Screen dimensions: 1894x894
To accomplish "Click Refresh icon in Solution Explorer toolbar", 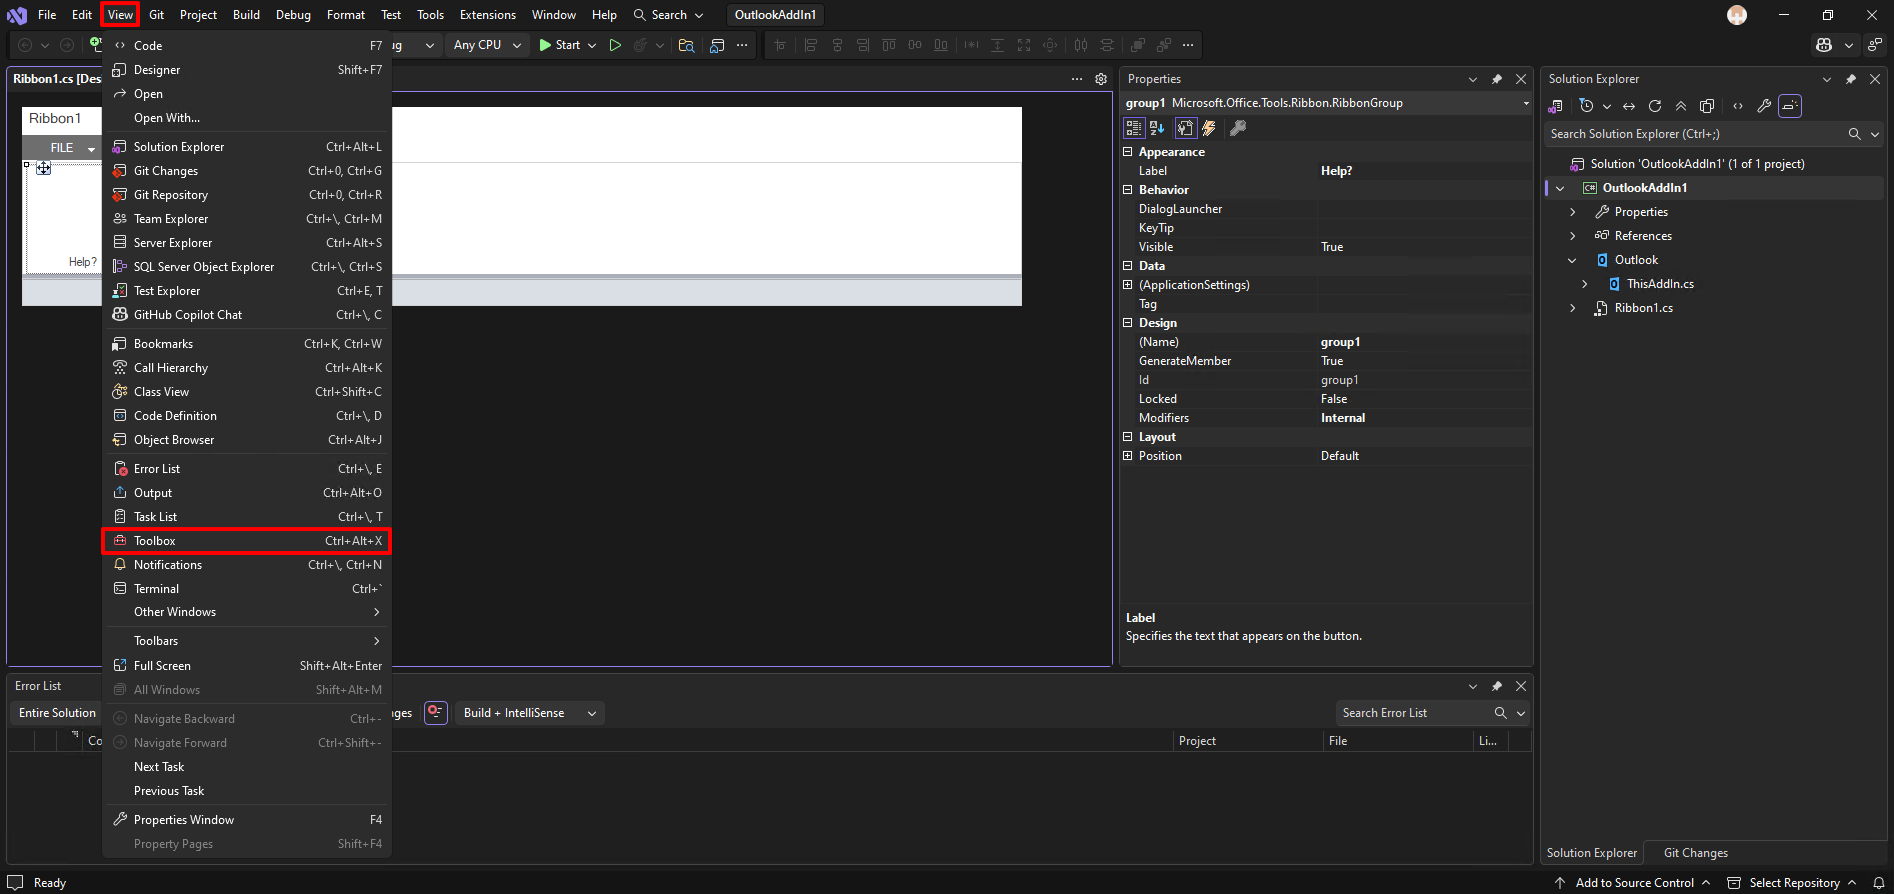I will [x=1655, y=106].
